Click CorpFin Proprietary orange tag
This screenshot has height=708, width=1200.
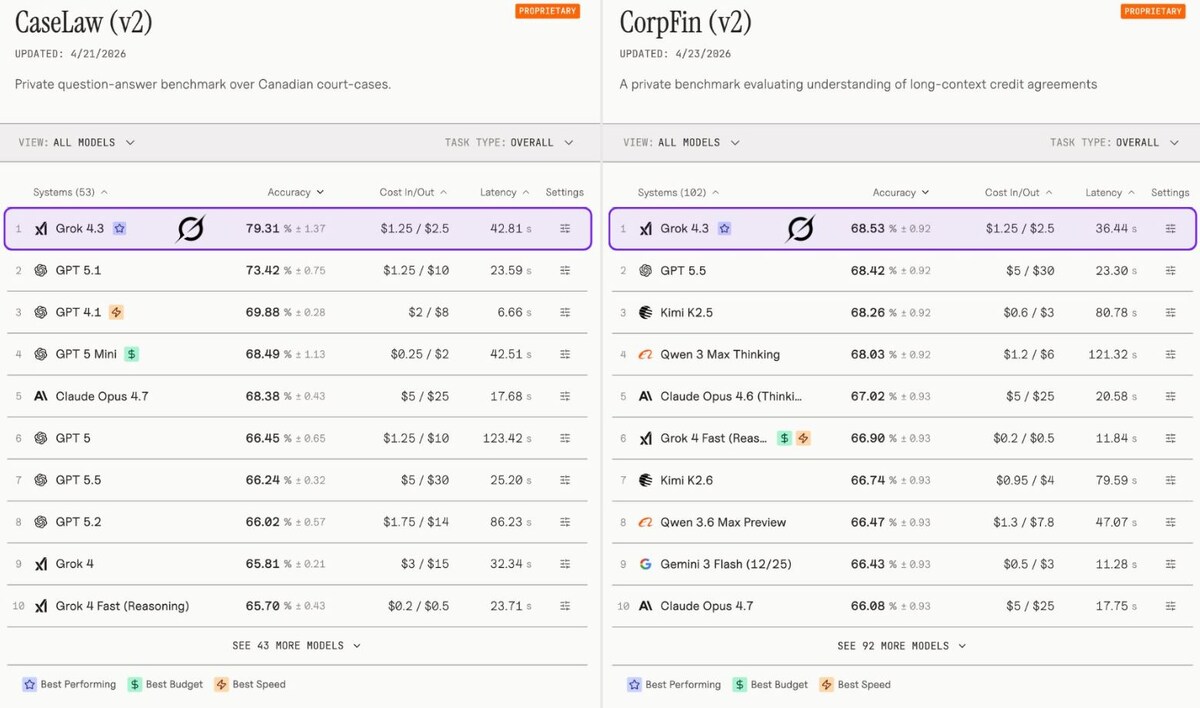point(1152,11)
